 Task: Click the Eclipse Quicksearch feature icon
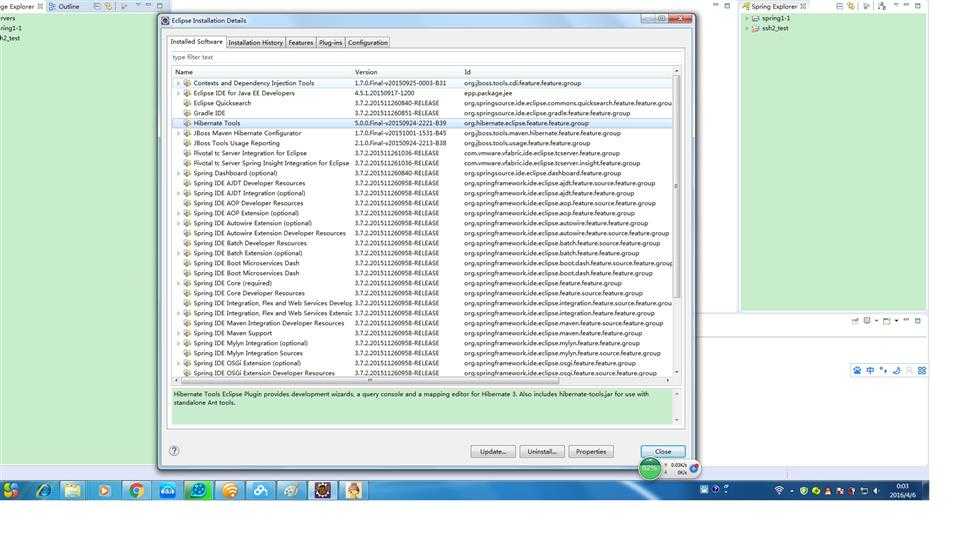click(187, 103)
